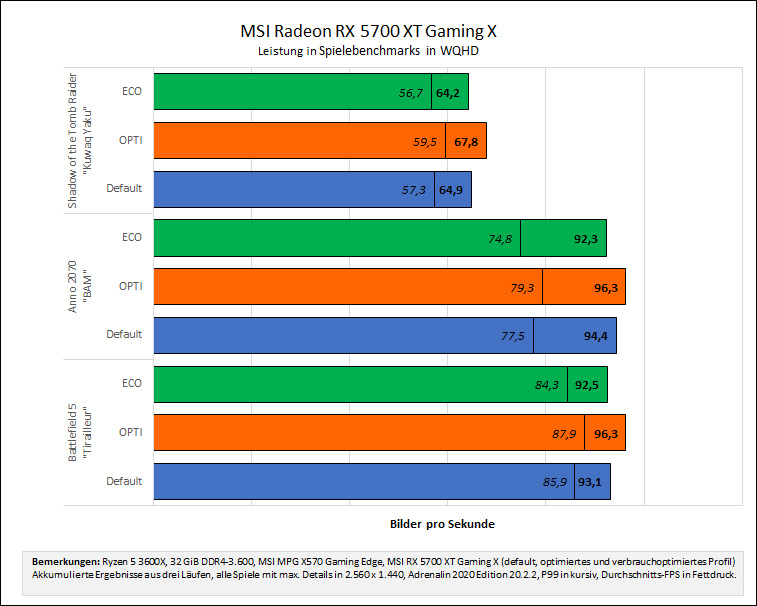Click the ECO label in the Battlefield 5 group
Image resolution: width=757 pixels, height=606 pixels.
[x=132, y=383]
